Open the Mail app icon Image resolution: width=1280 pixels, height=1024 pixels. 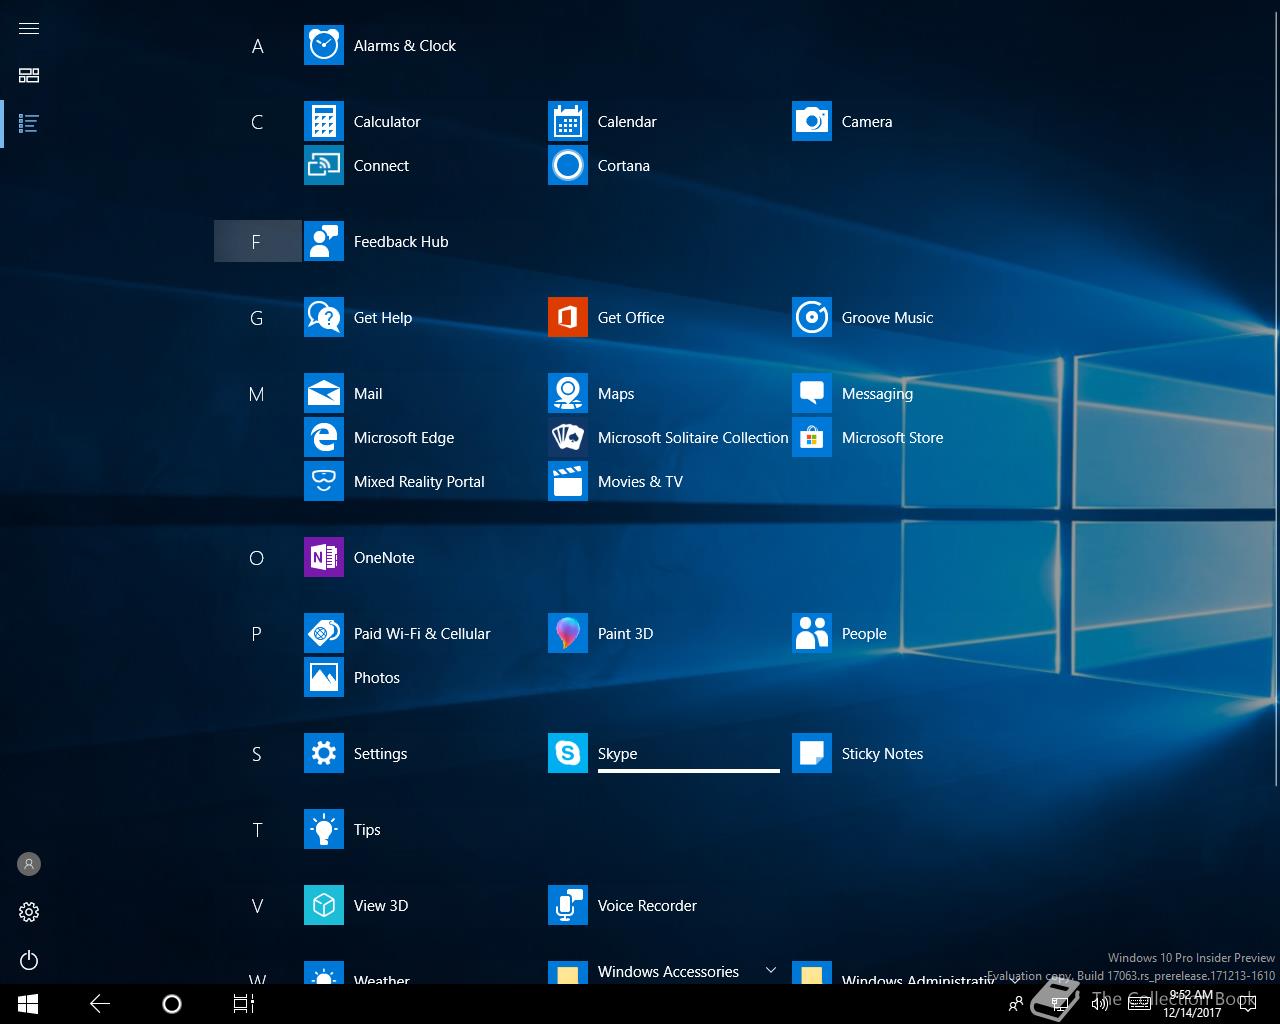(324, 394)
